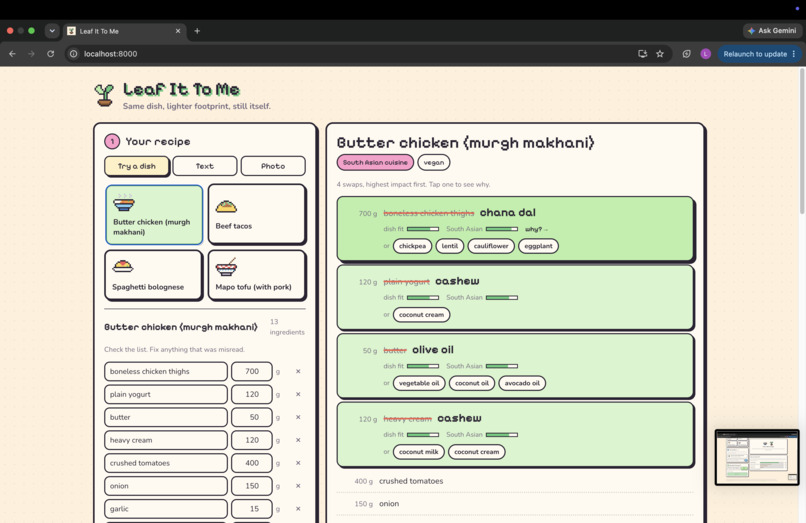
Task: Expand the olive oil swap card
Action: click(x=516, y=366)
